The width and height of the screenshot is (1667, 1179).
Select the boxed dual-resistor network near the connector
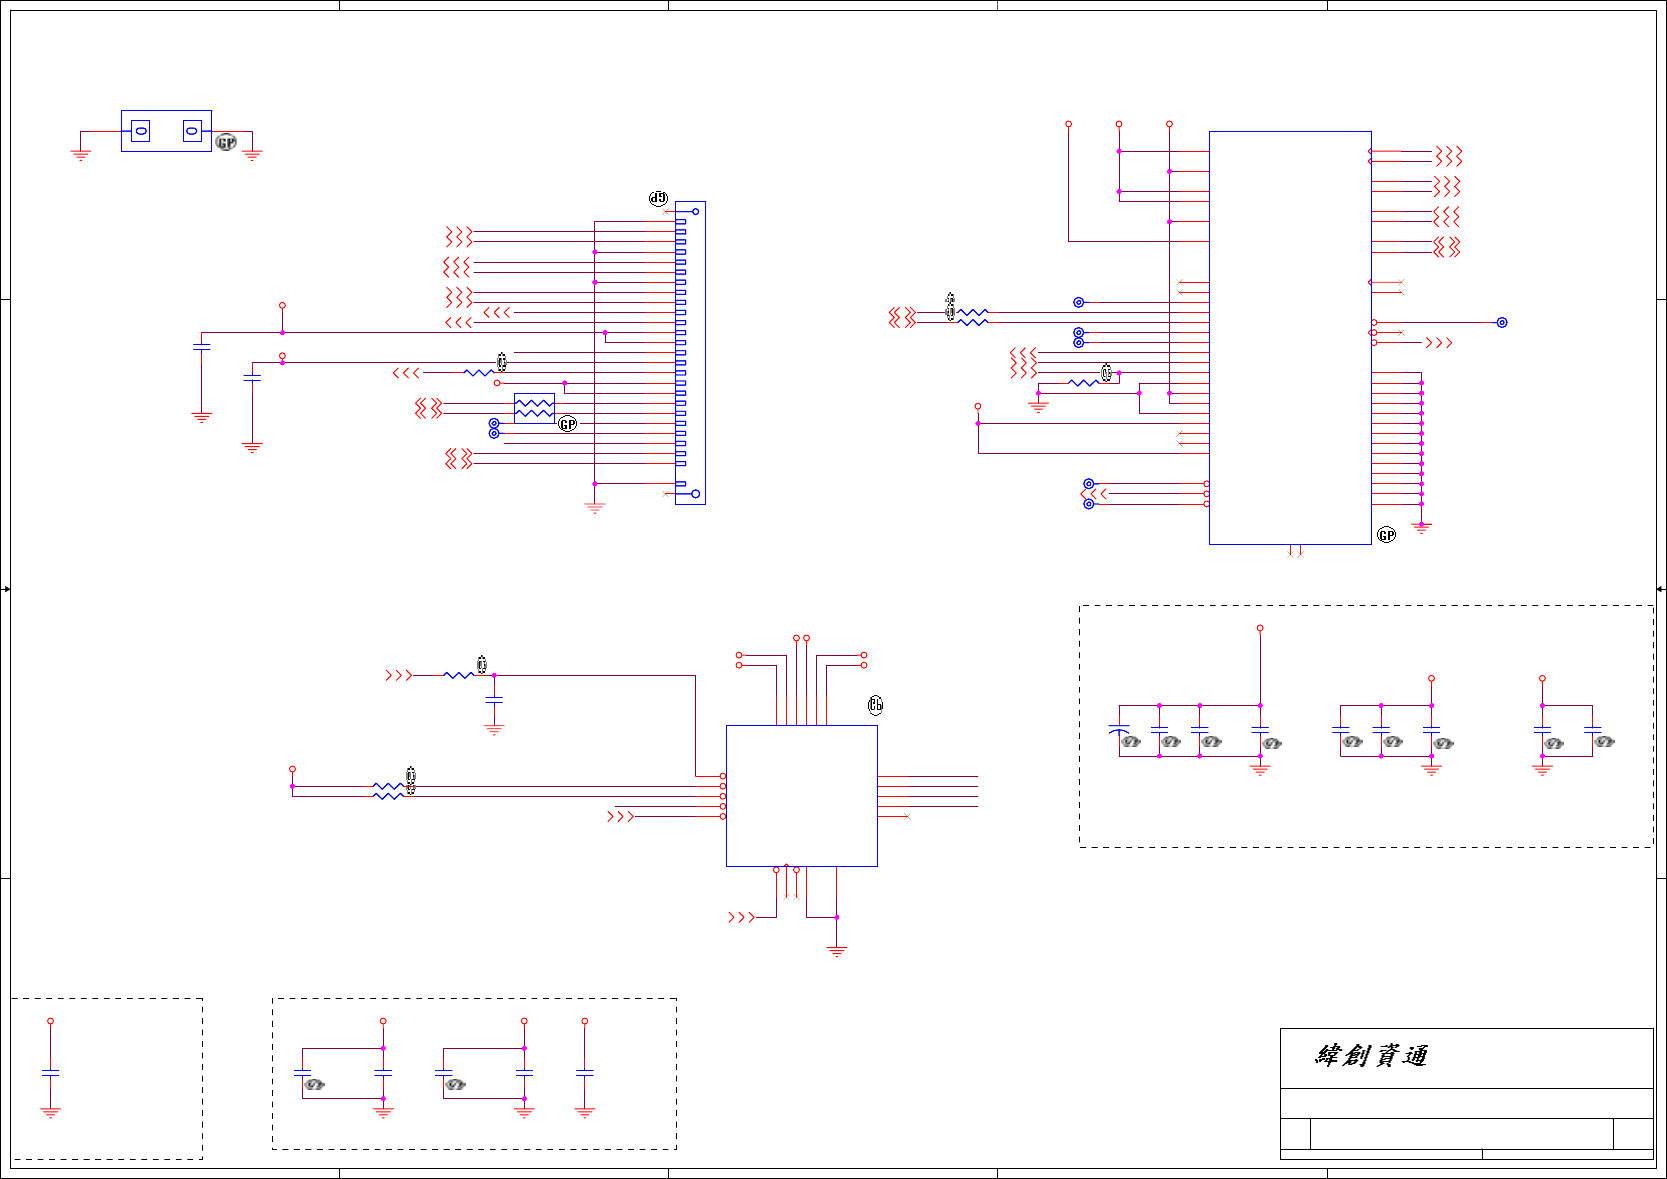click(534, 408)
